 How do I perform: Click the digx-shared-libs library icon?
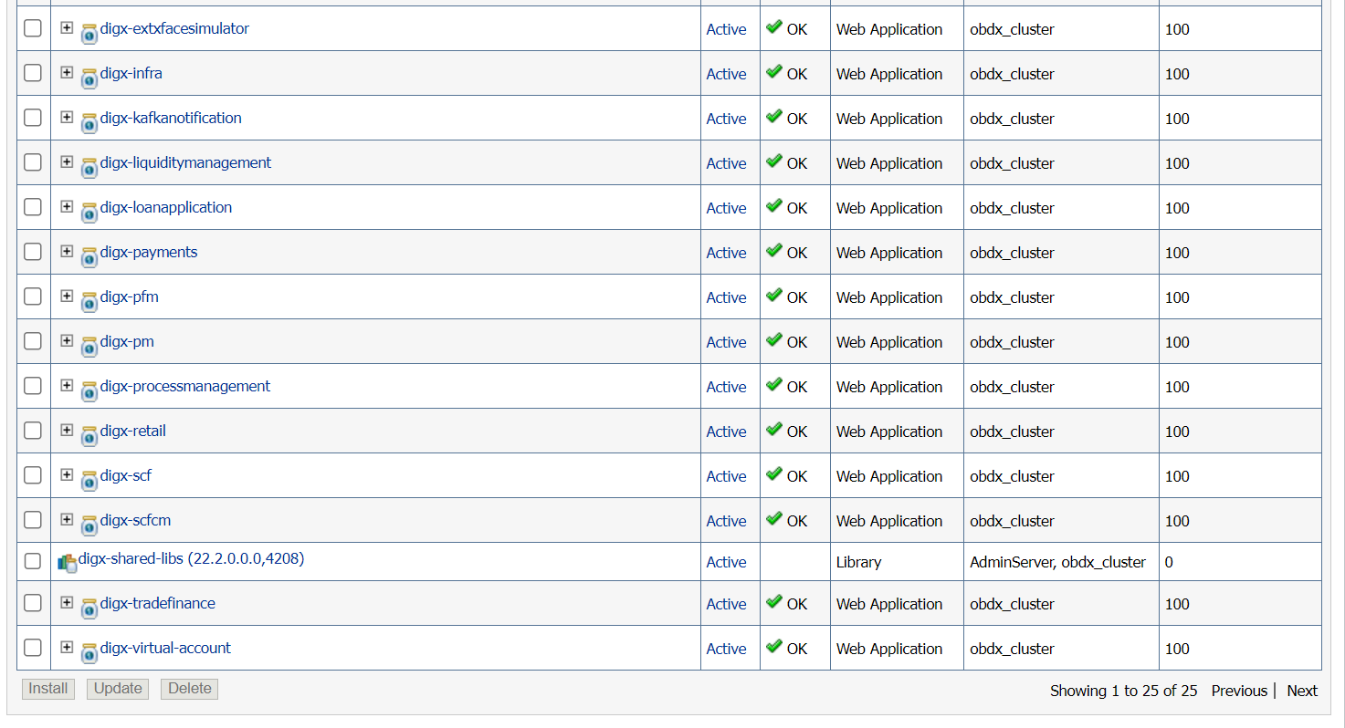point(67,563)
